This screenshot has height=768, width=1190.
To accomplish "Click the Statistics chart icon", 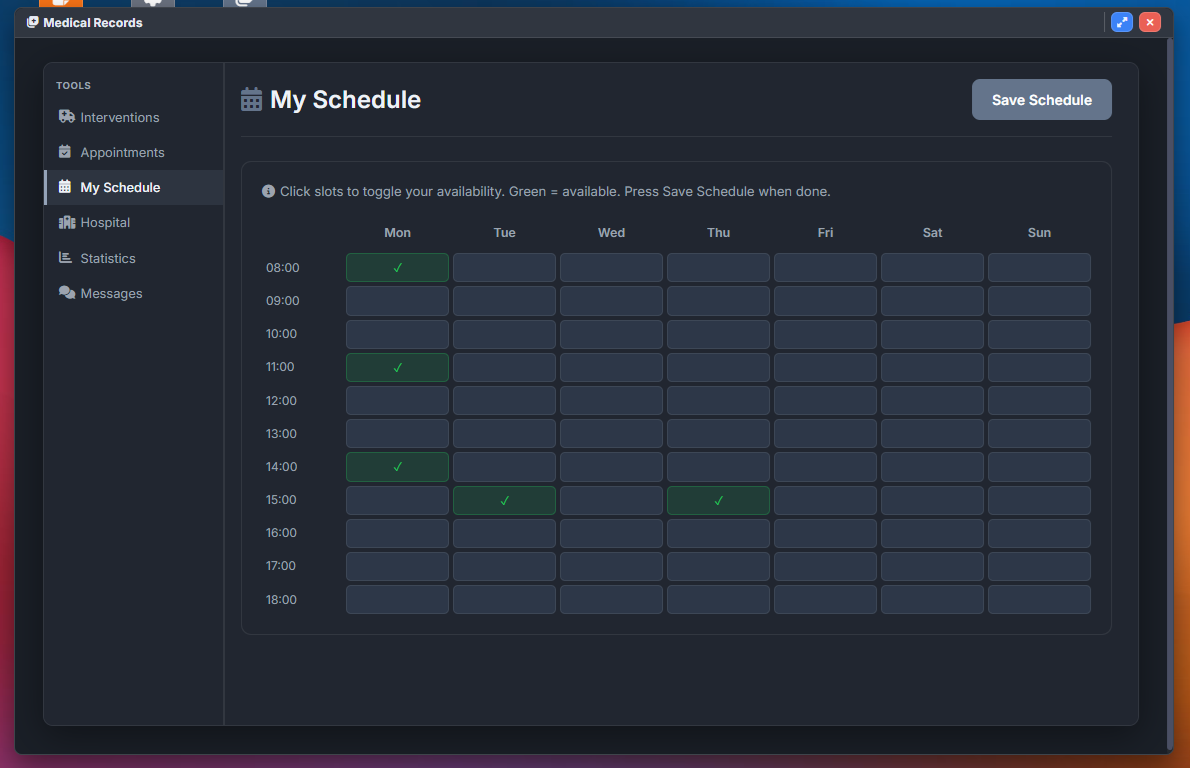I will point(65,258).
